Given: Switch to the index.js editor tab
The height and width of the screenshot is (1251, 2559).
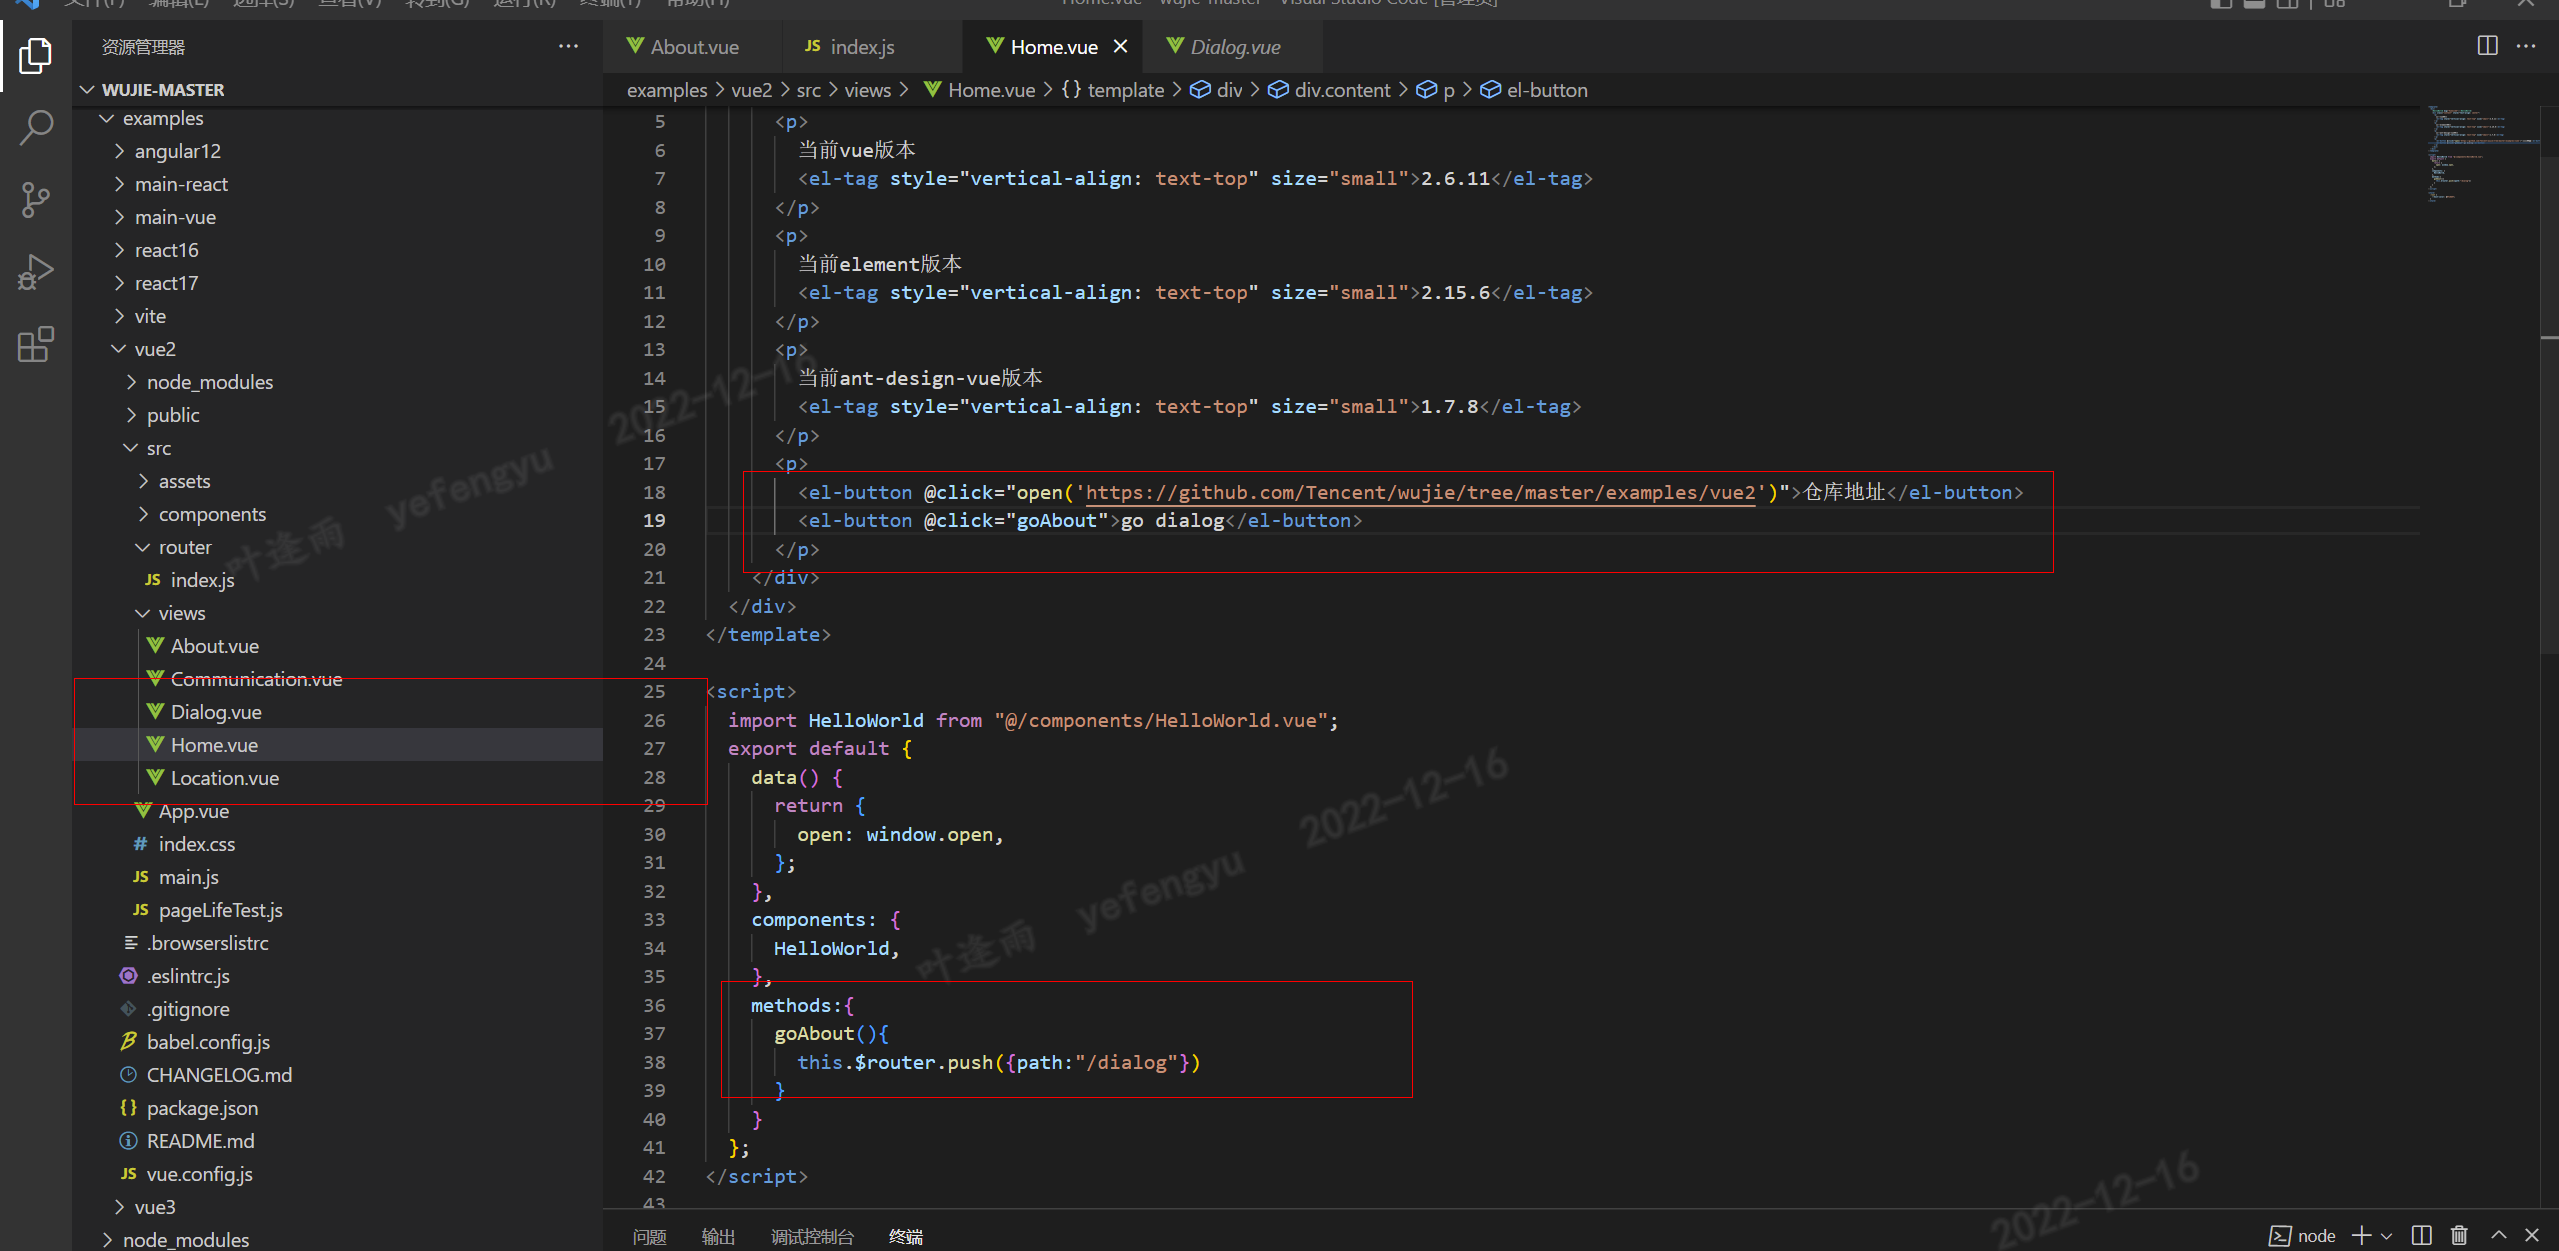Looking at the screenshot, I should coord(861,47).
